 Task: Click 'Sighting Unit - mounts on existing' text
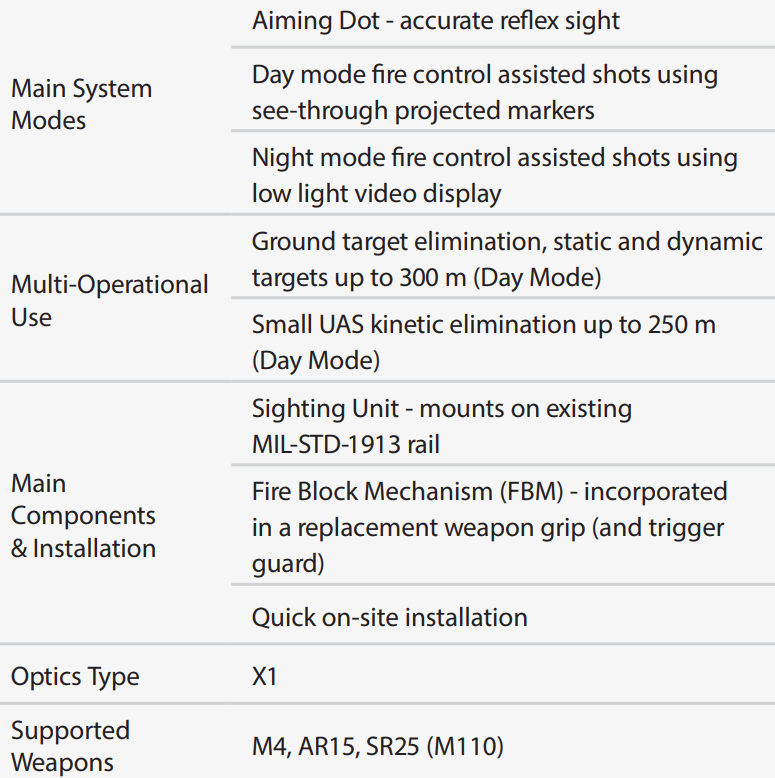tap(442, 409)
